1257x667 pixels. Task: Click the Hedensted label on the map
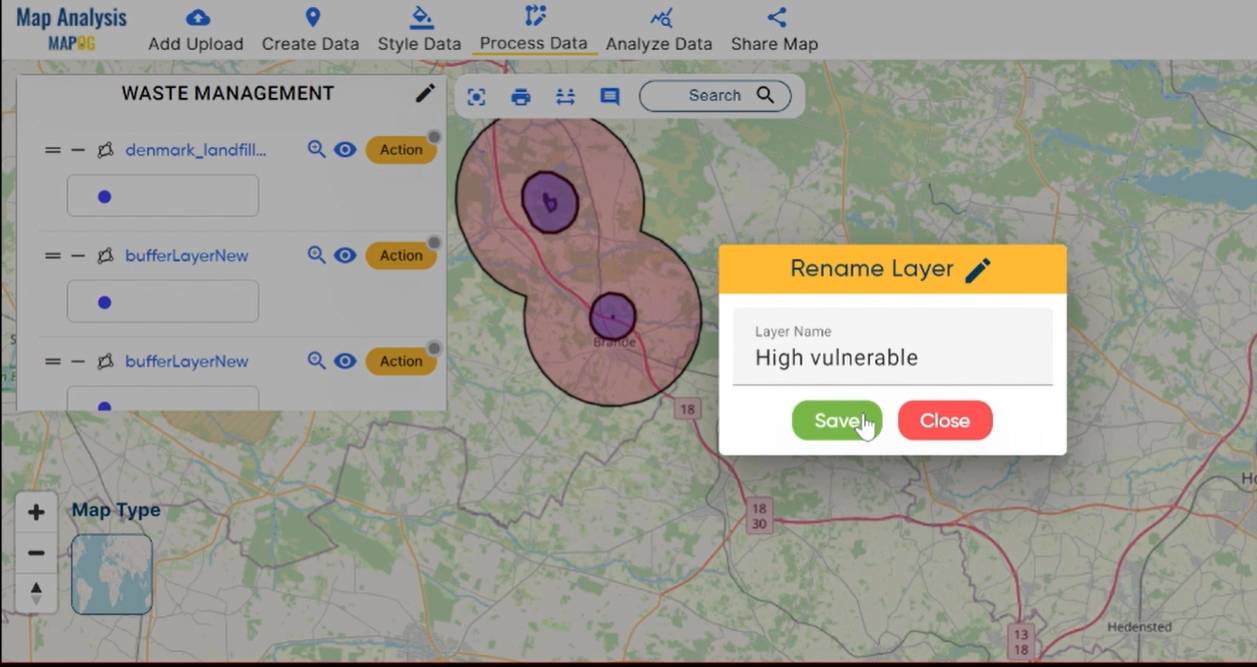[1139, 627]
